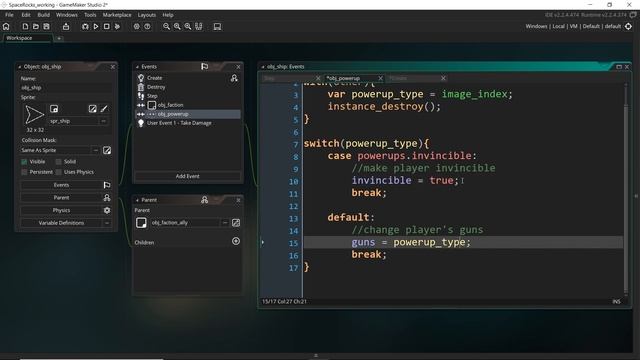This screenshot has height=360, width=640.
Task: Open Game Options gear in toolbar
Action: 136,27
